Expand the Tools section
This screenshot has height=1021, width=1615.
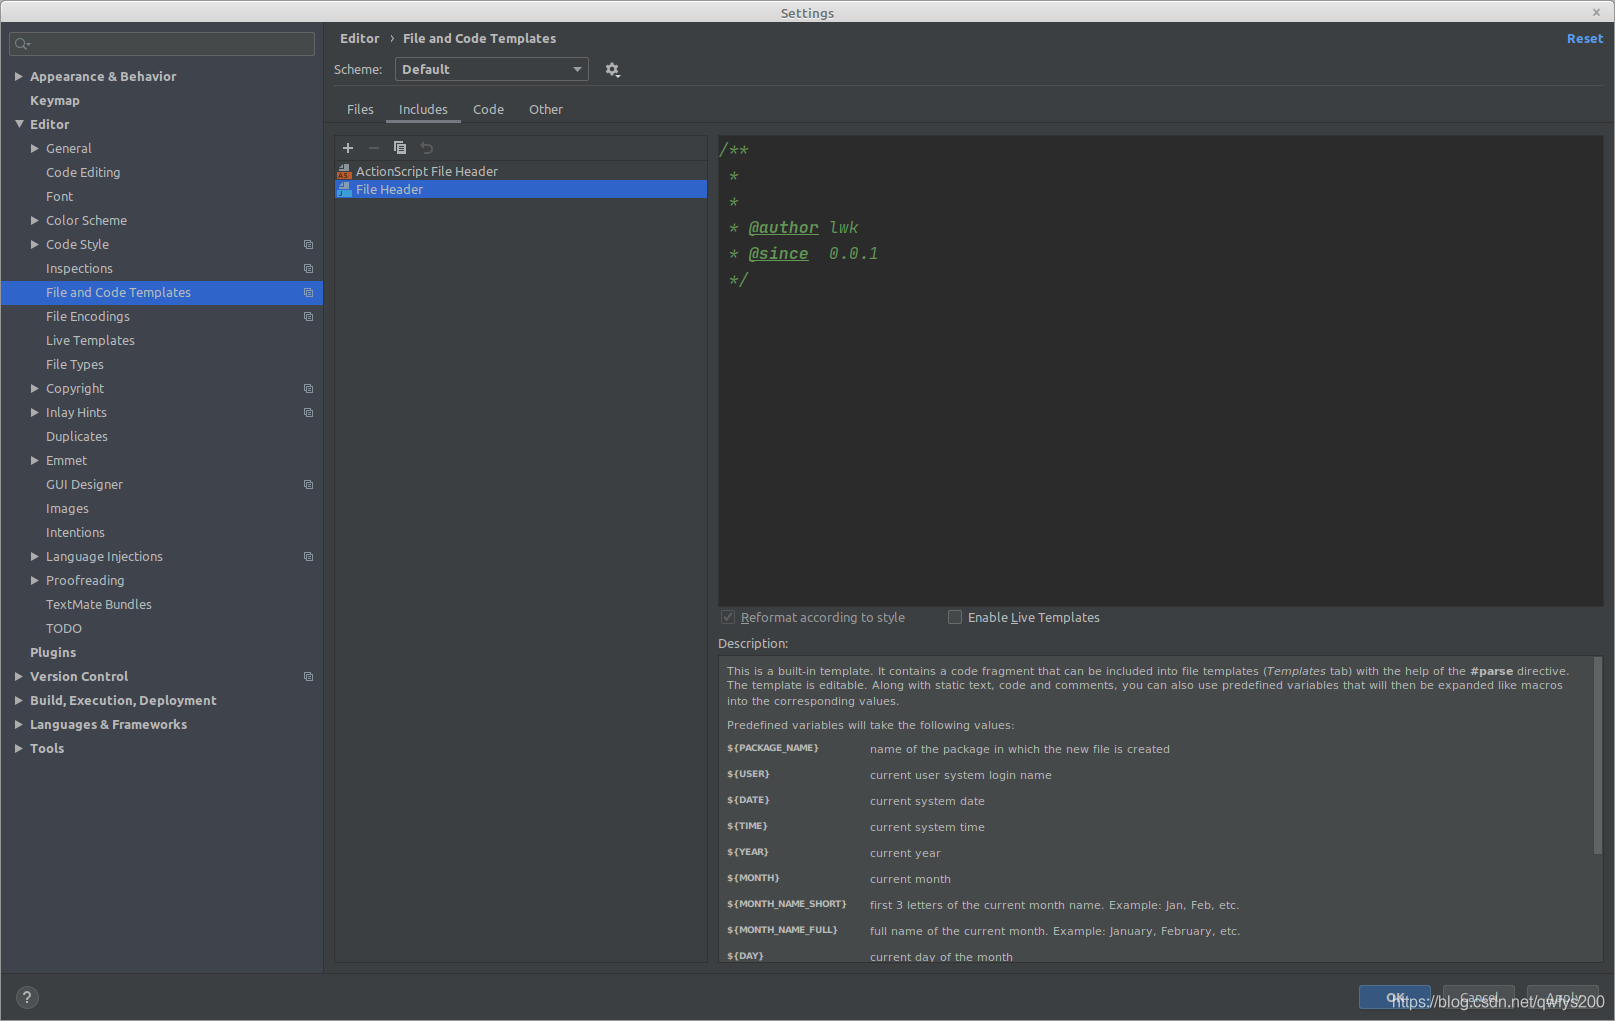point(19,748)
